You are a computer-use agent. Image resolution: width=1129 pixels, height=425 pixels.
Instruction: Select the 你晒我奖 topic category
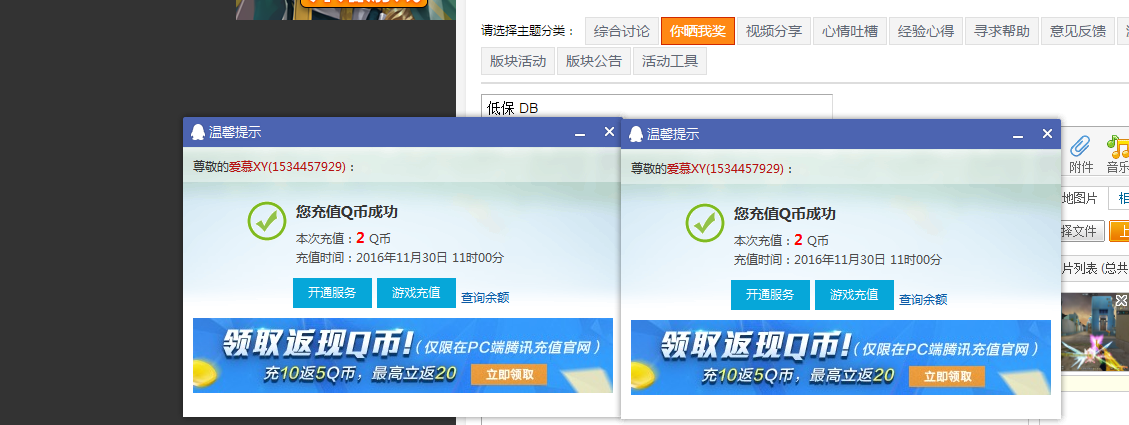tap(698, 31)
